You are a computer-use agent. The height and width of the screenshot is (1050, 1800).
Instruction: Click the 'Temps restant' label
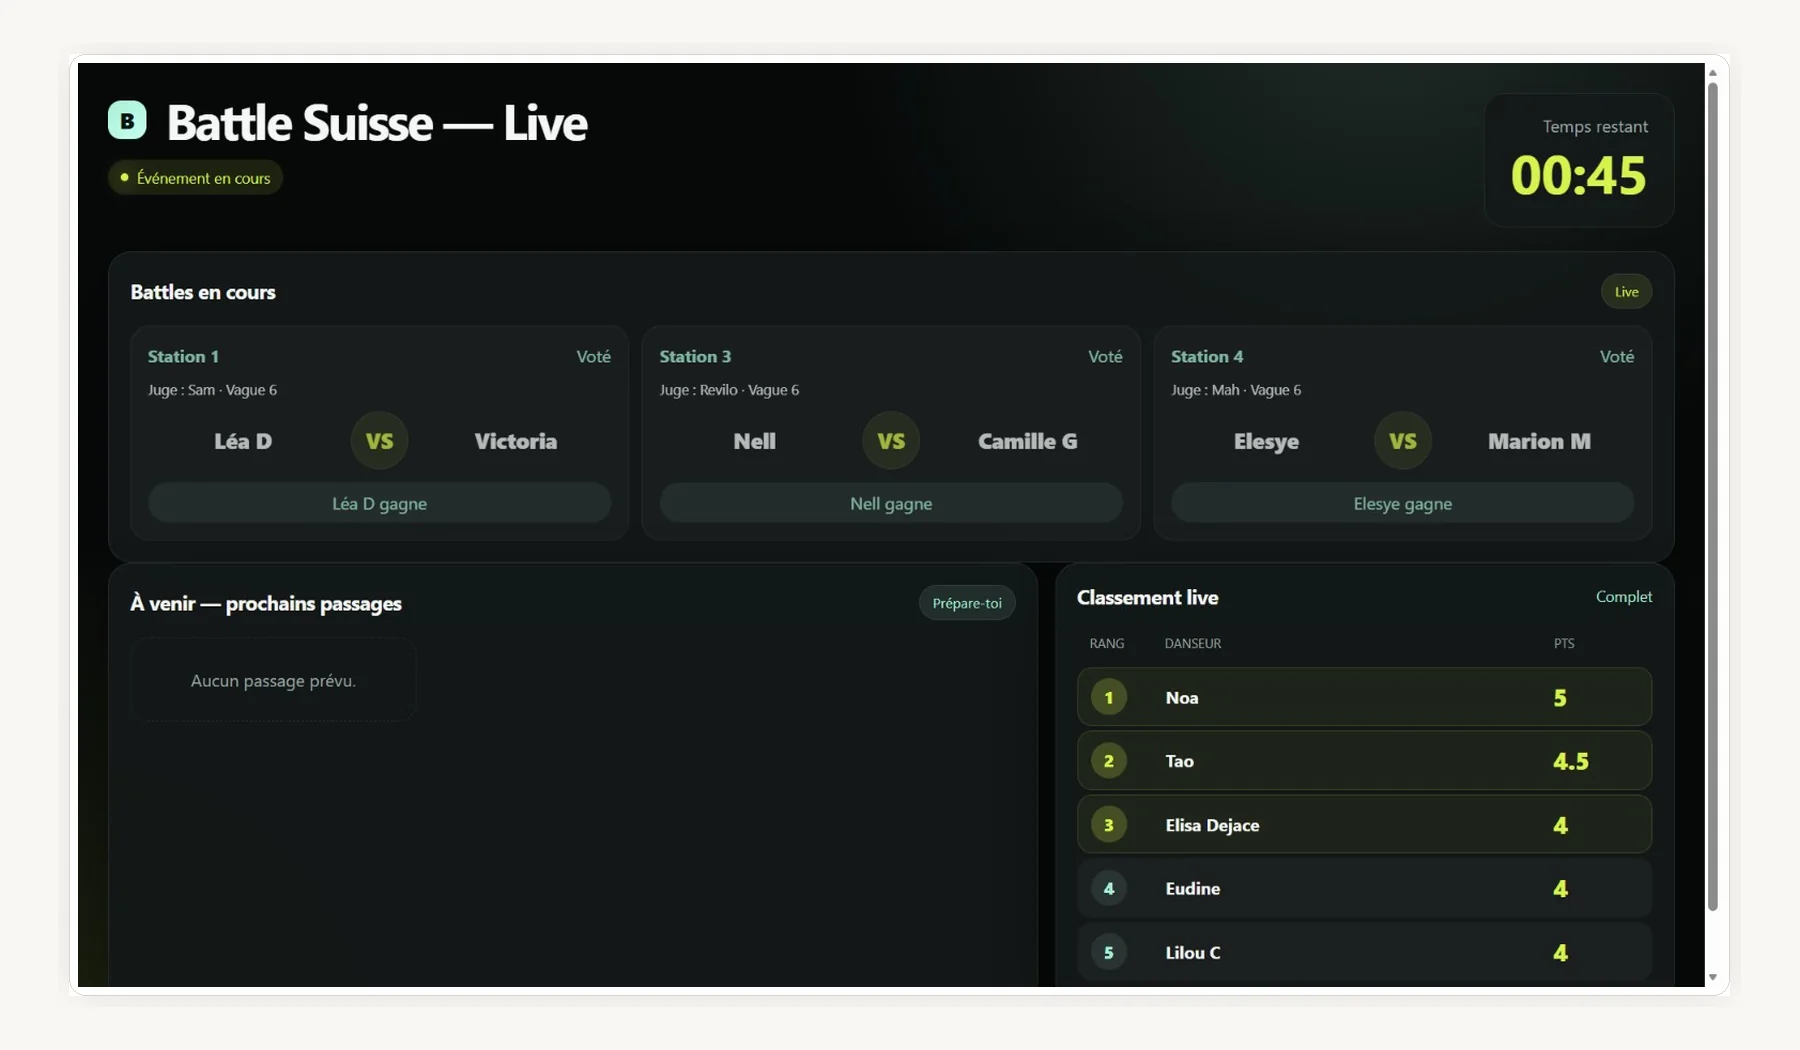tap(1595, 126)
